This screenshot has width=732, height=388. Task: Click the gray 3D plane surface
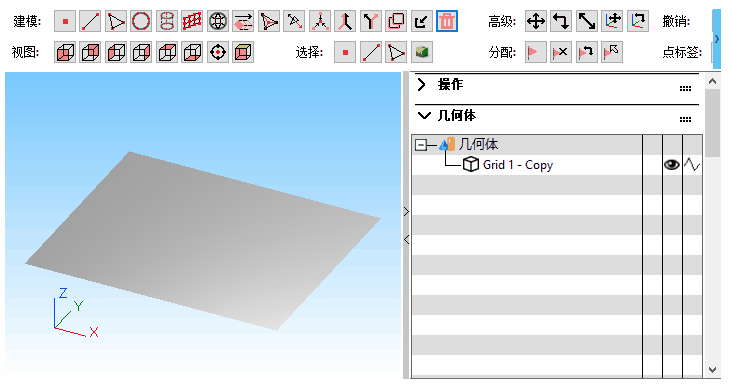(x=204, y=239)
